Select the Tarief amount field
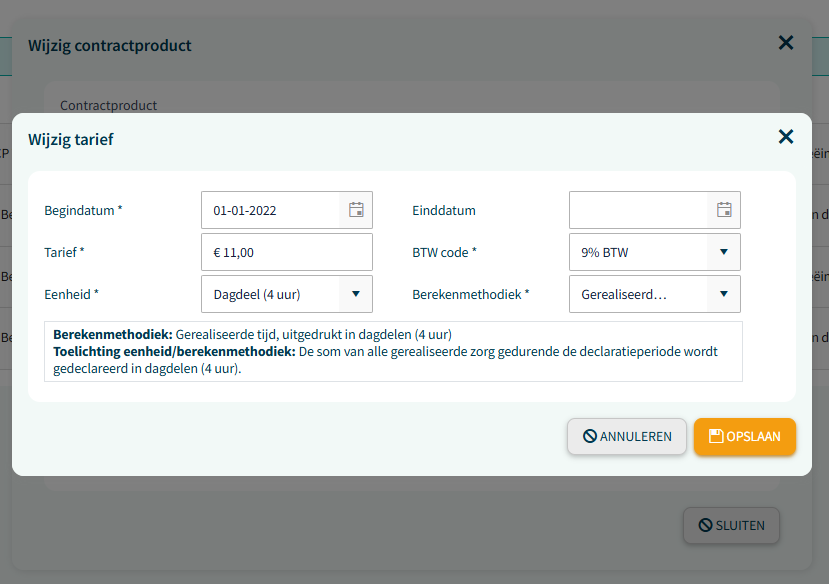829x584 pixels. 286,252
